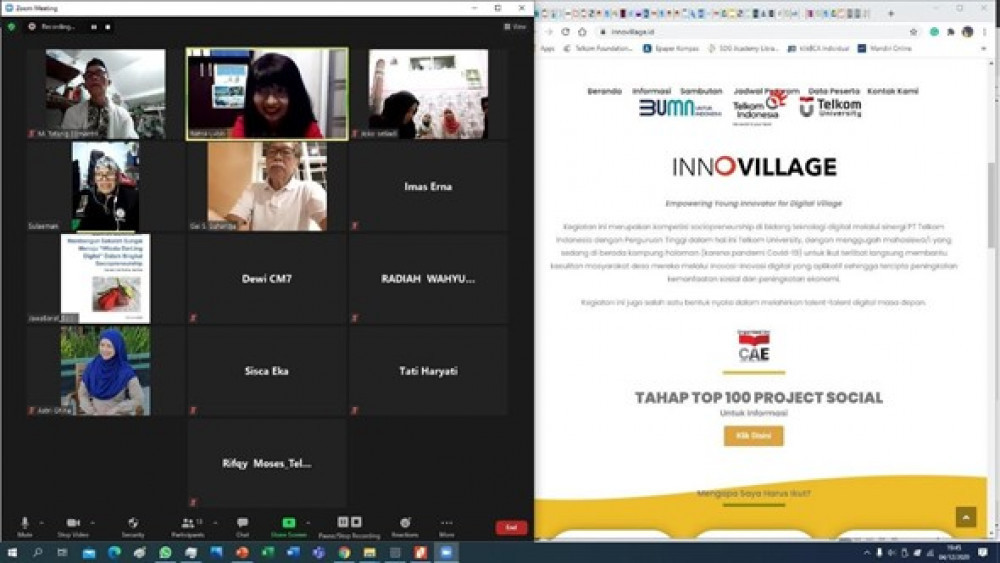This screenshot has height=563, width=1000.
Task: Open the Participants panel
Action: (x=188, y=527)
